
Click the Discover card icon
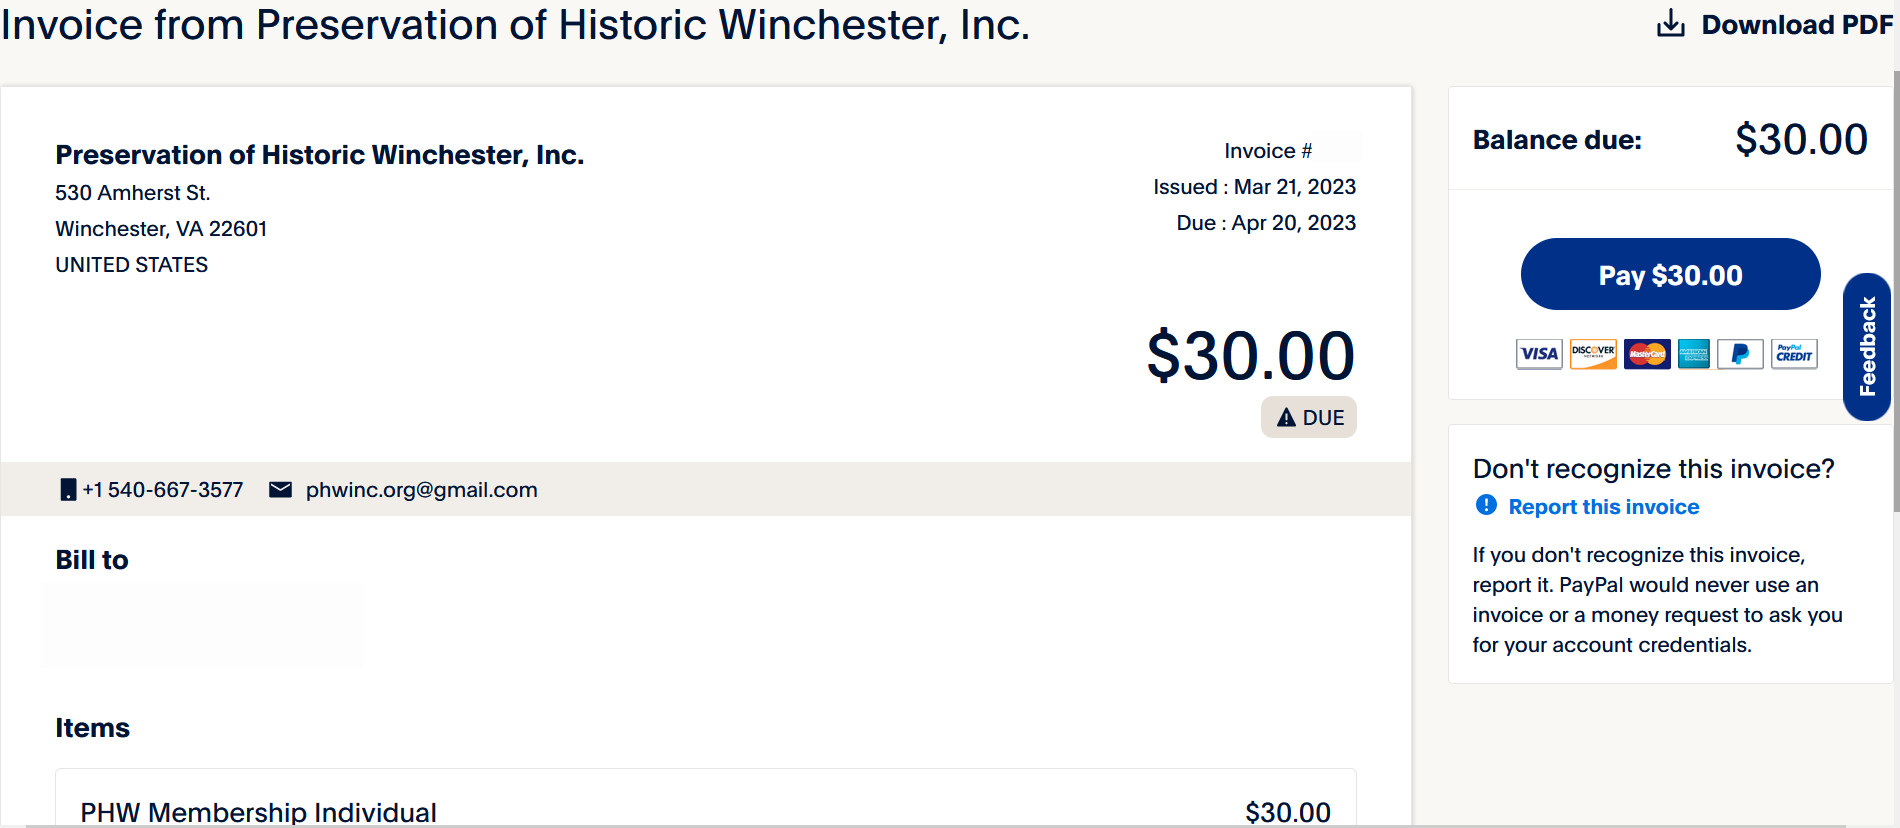(x=1593, y=354)
